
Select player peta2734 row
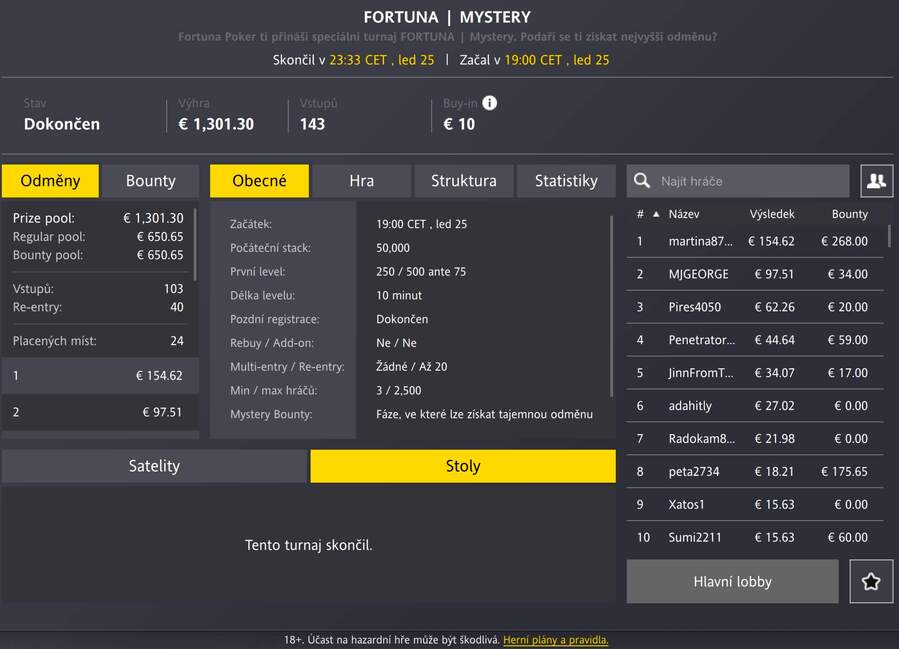point(755,472)
